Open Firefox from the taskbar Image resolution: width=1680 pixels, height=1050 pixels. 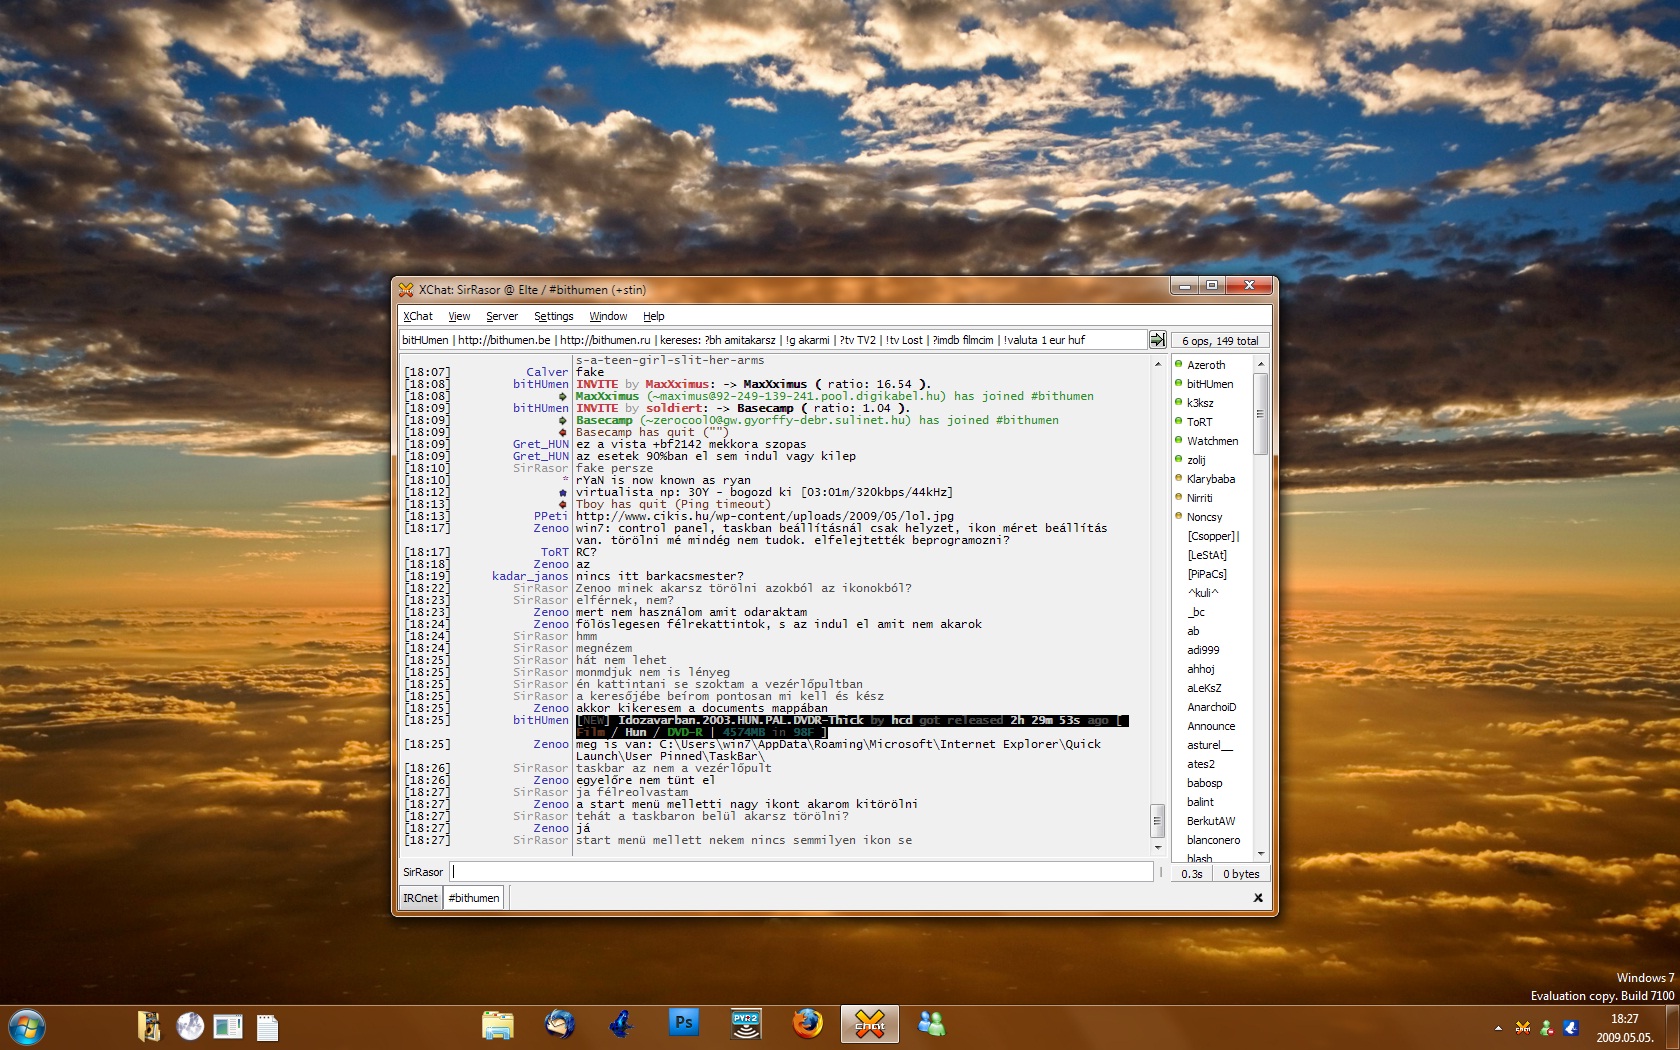pos(807,1024)
